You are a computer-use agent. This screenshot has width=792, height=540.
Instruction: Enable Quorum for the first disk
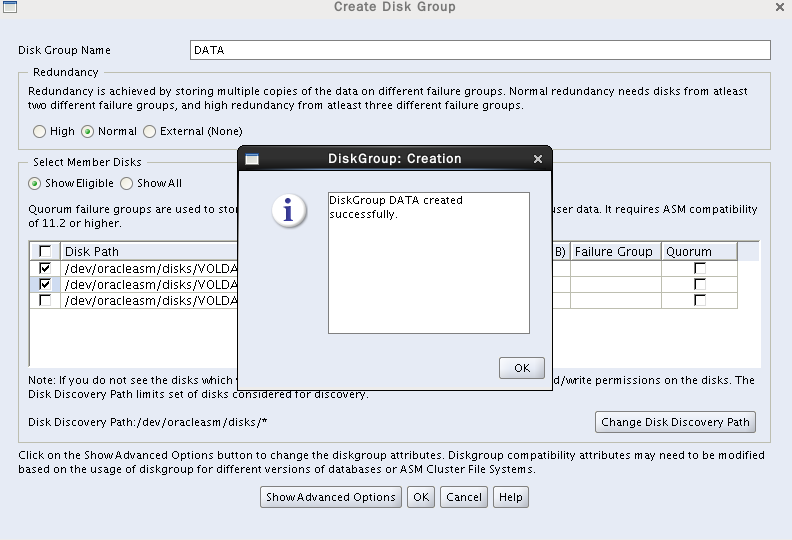coord(700,269)
